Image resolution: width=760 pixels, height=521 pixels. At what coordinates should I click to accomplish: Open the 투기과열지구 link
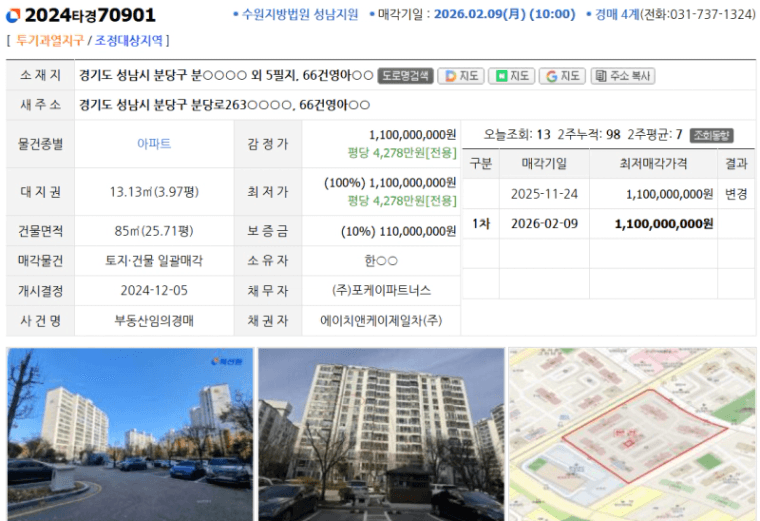pyautogui.click(x=50, y=40)
